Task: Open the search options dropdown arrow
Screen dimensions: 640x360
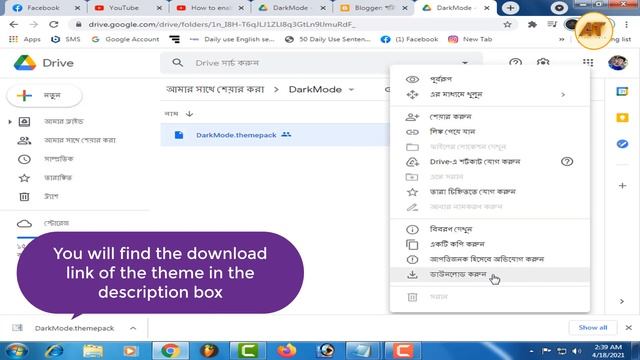Action: click(x=465, y=63)
